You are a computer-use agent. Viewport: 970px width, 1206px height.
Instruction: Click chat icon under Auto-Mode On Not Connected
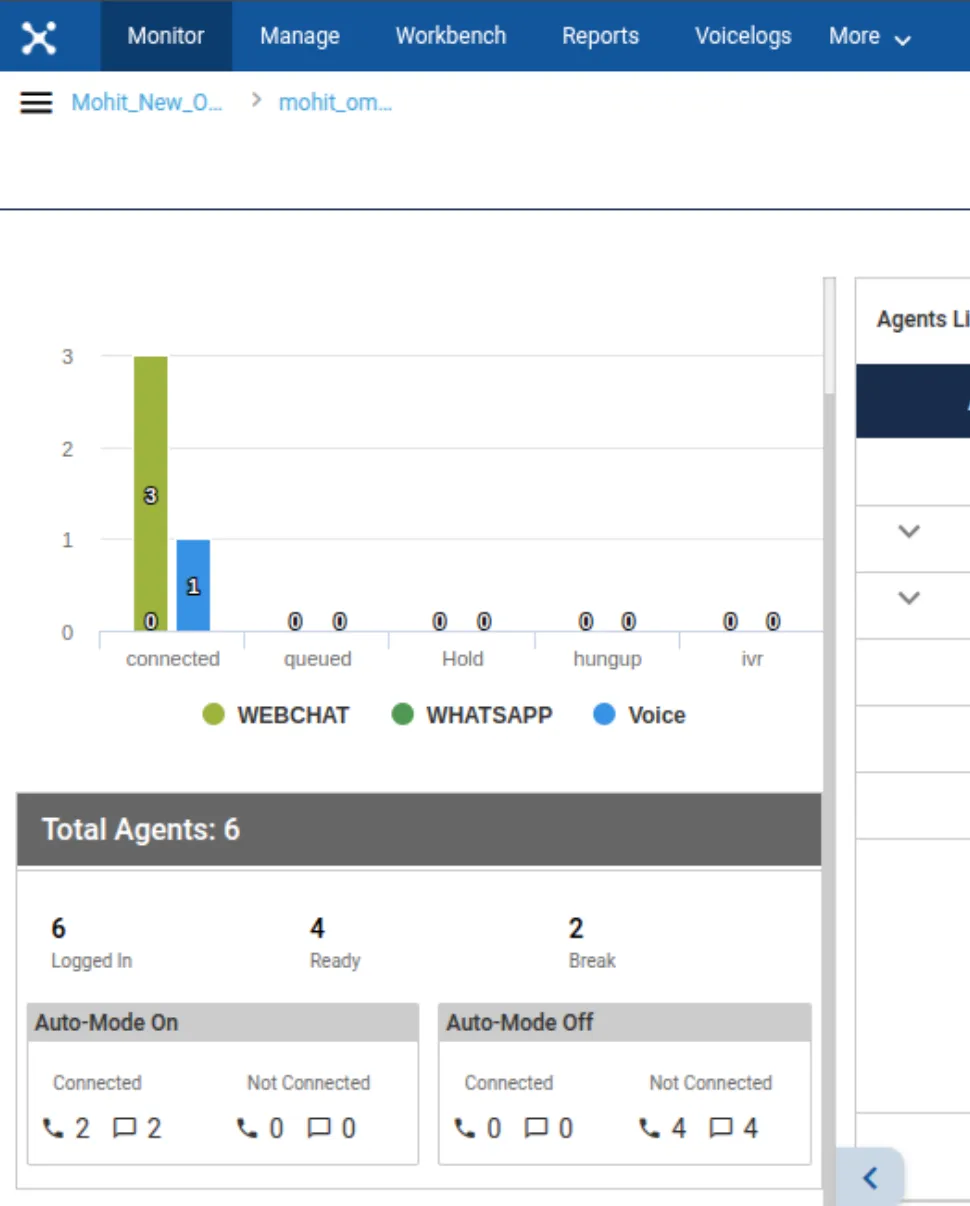(319, 1129)
